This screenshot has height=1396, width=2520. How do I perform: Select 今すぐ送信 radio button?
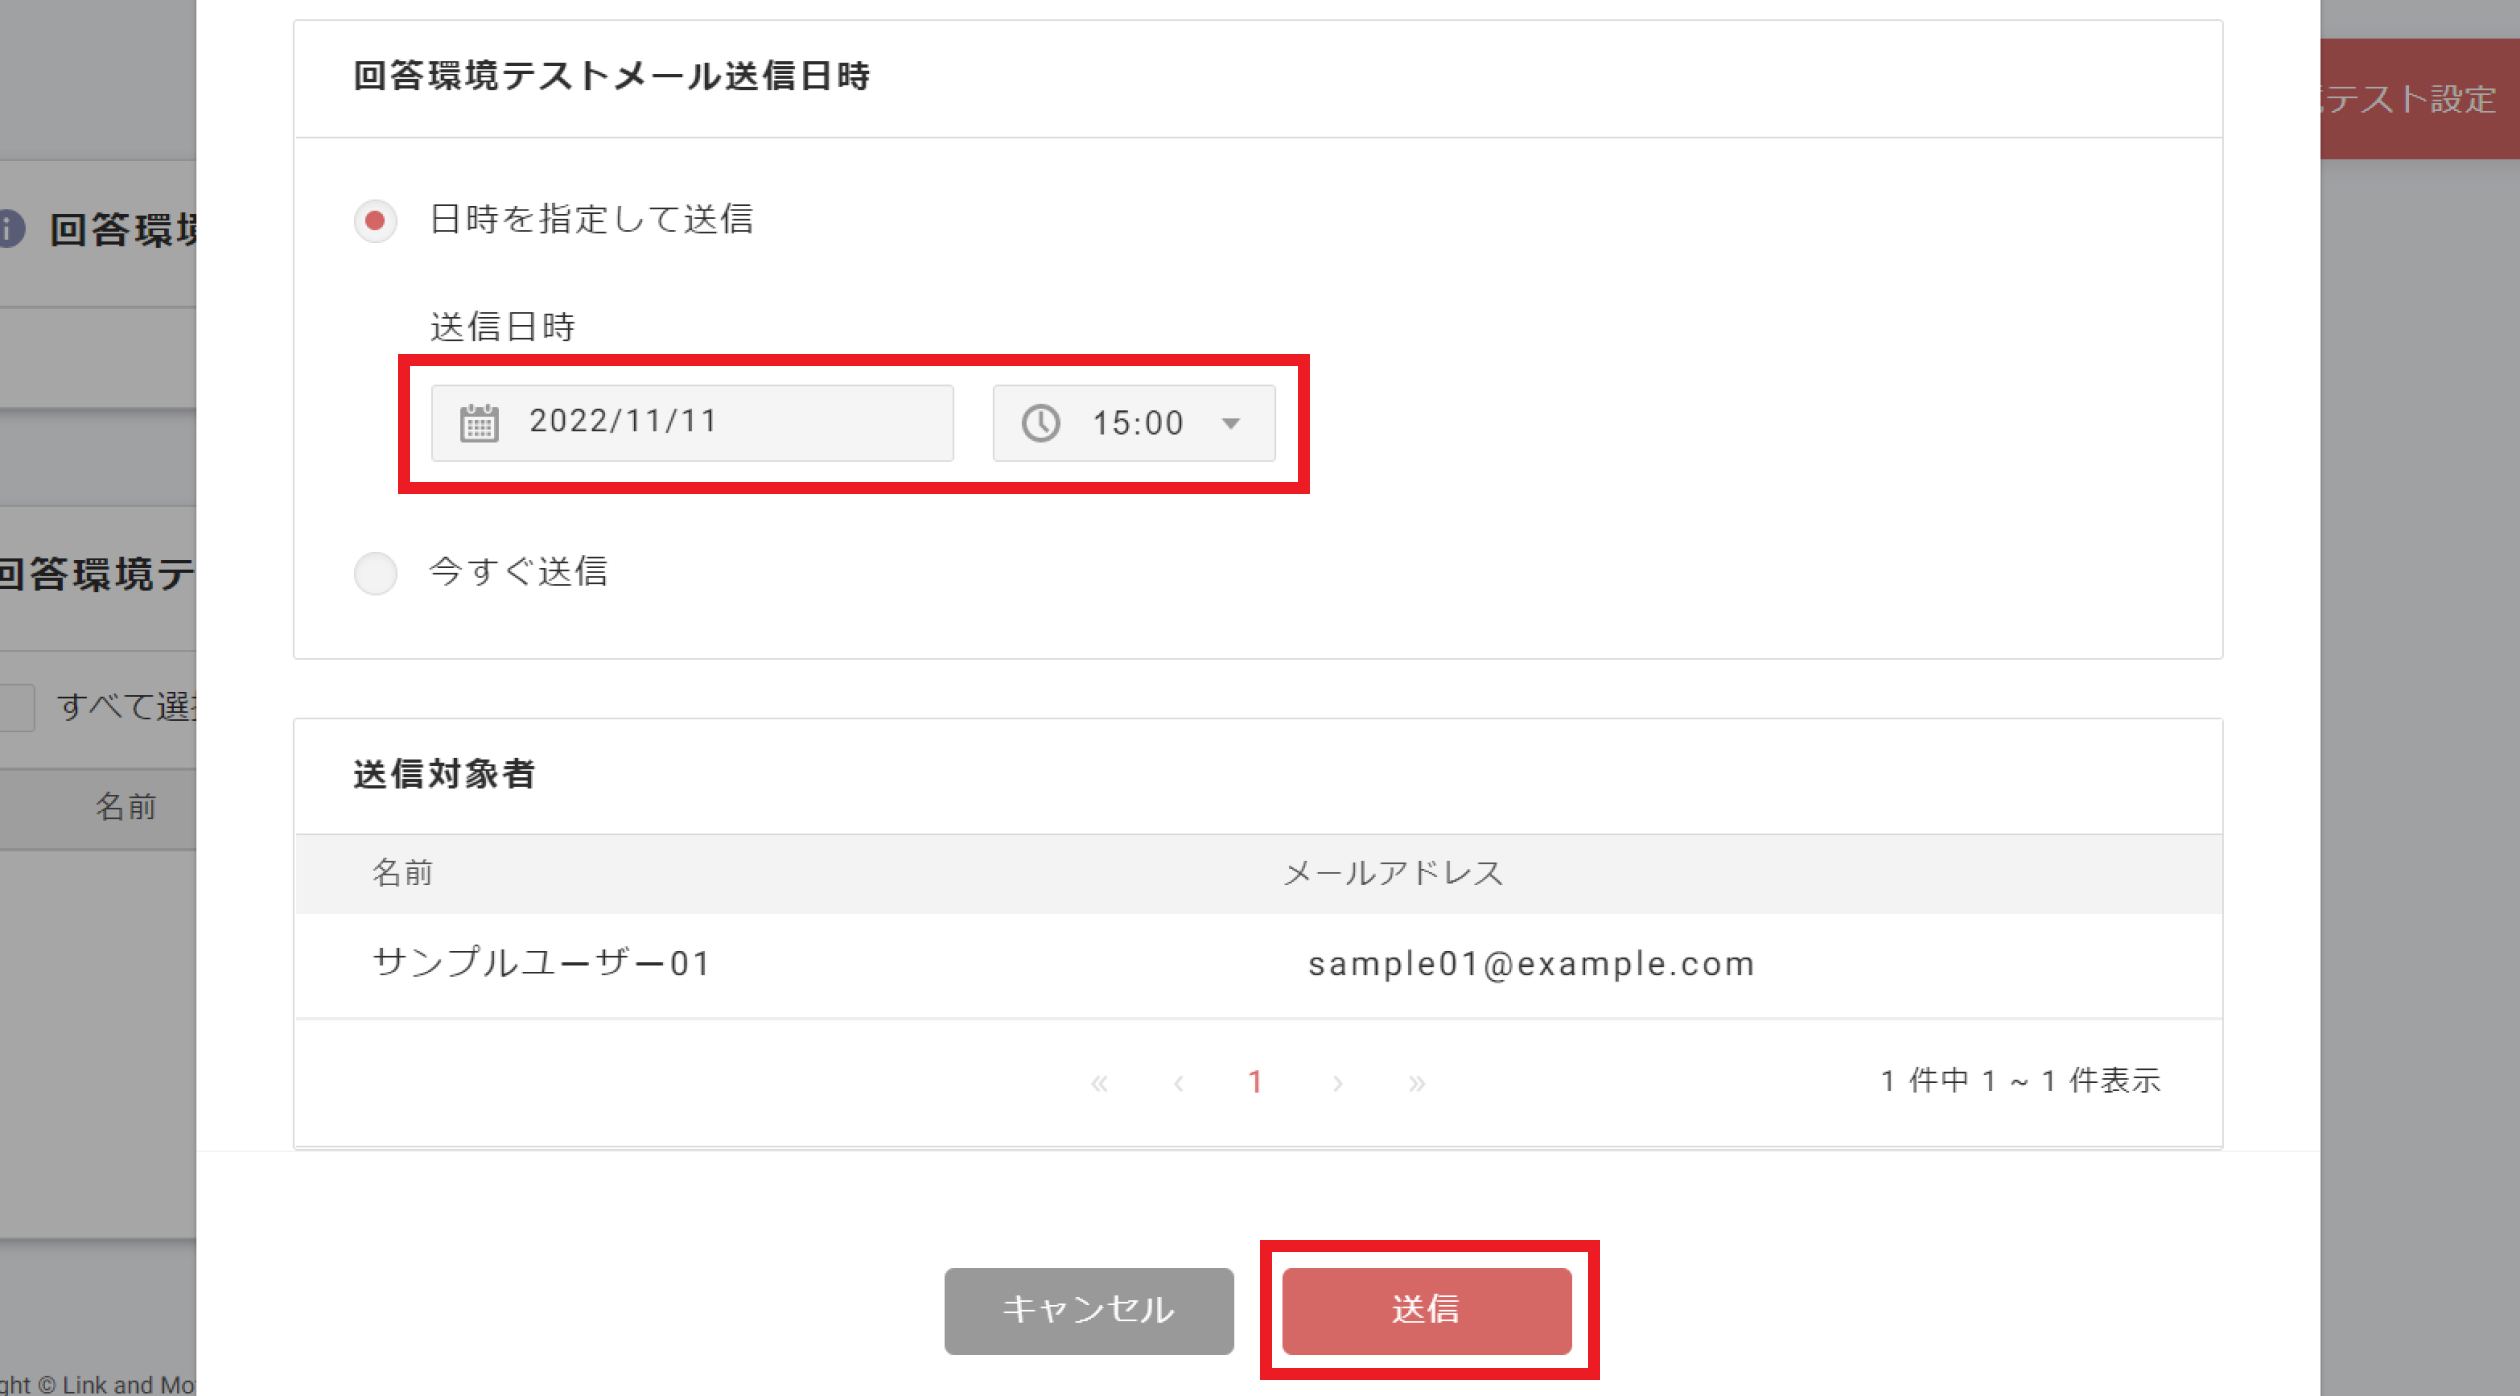pyautogui.click(x=375, y=573)
